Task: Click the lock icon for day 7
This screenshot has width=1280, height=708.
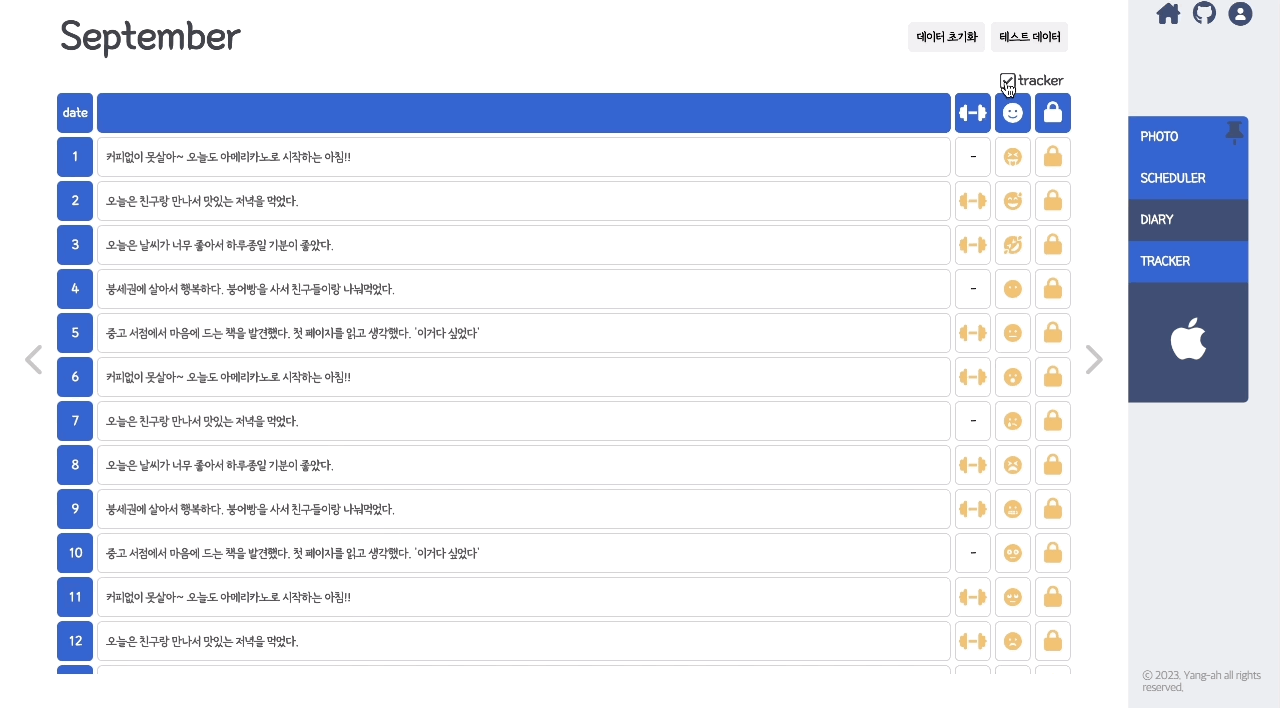Action: [1053, 421]
